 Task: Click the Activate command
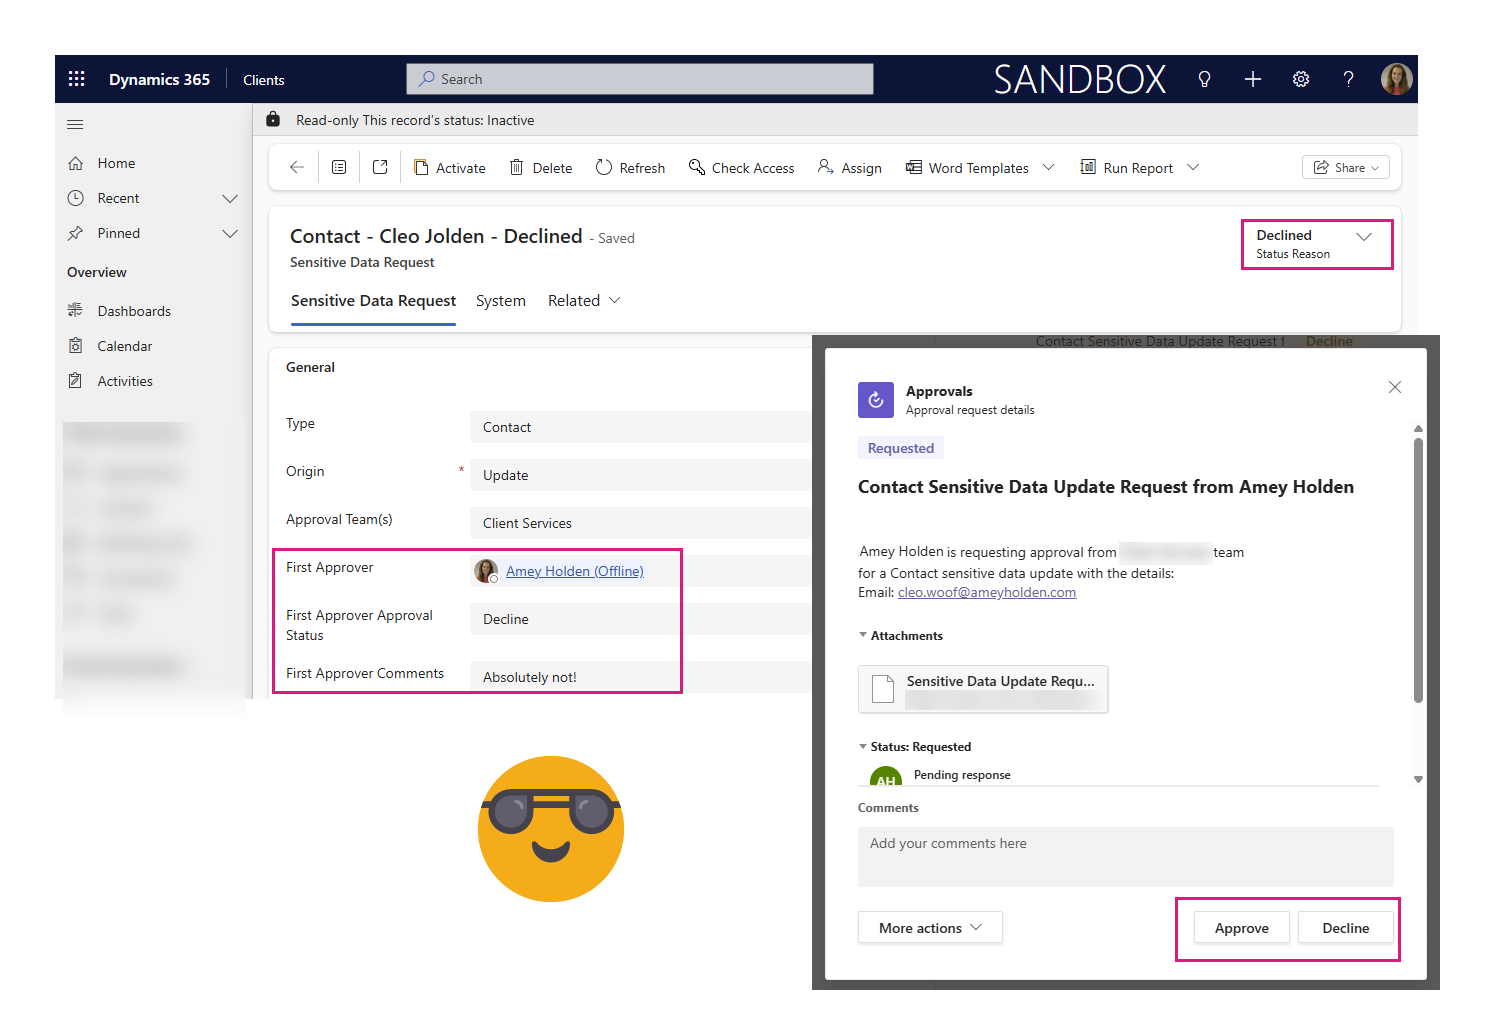pos(450,168)
